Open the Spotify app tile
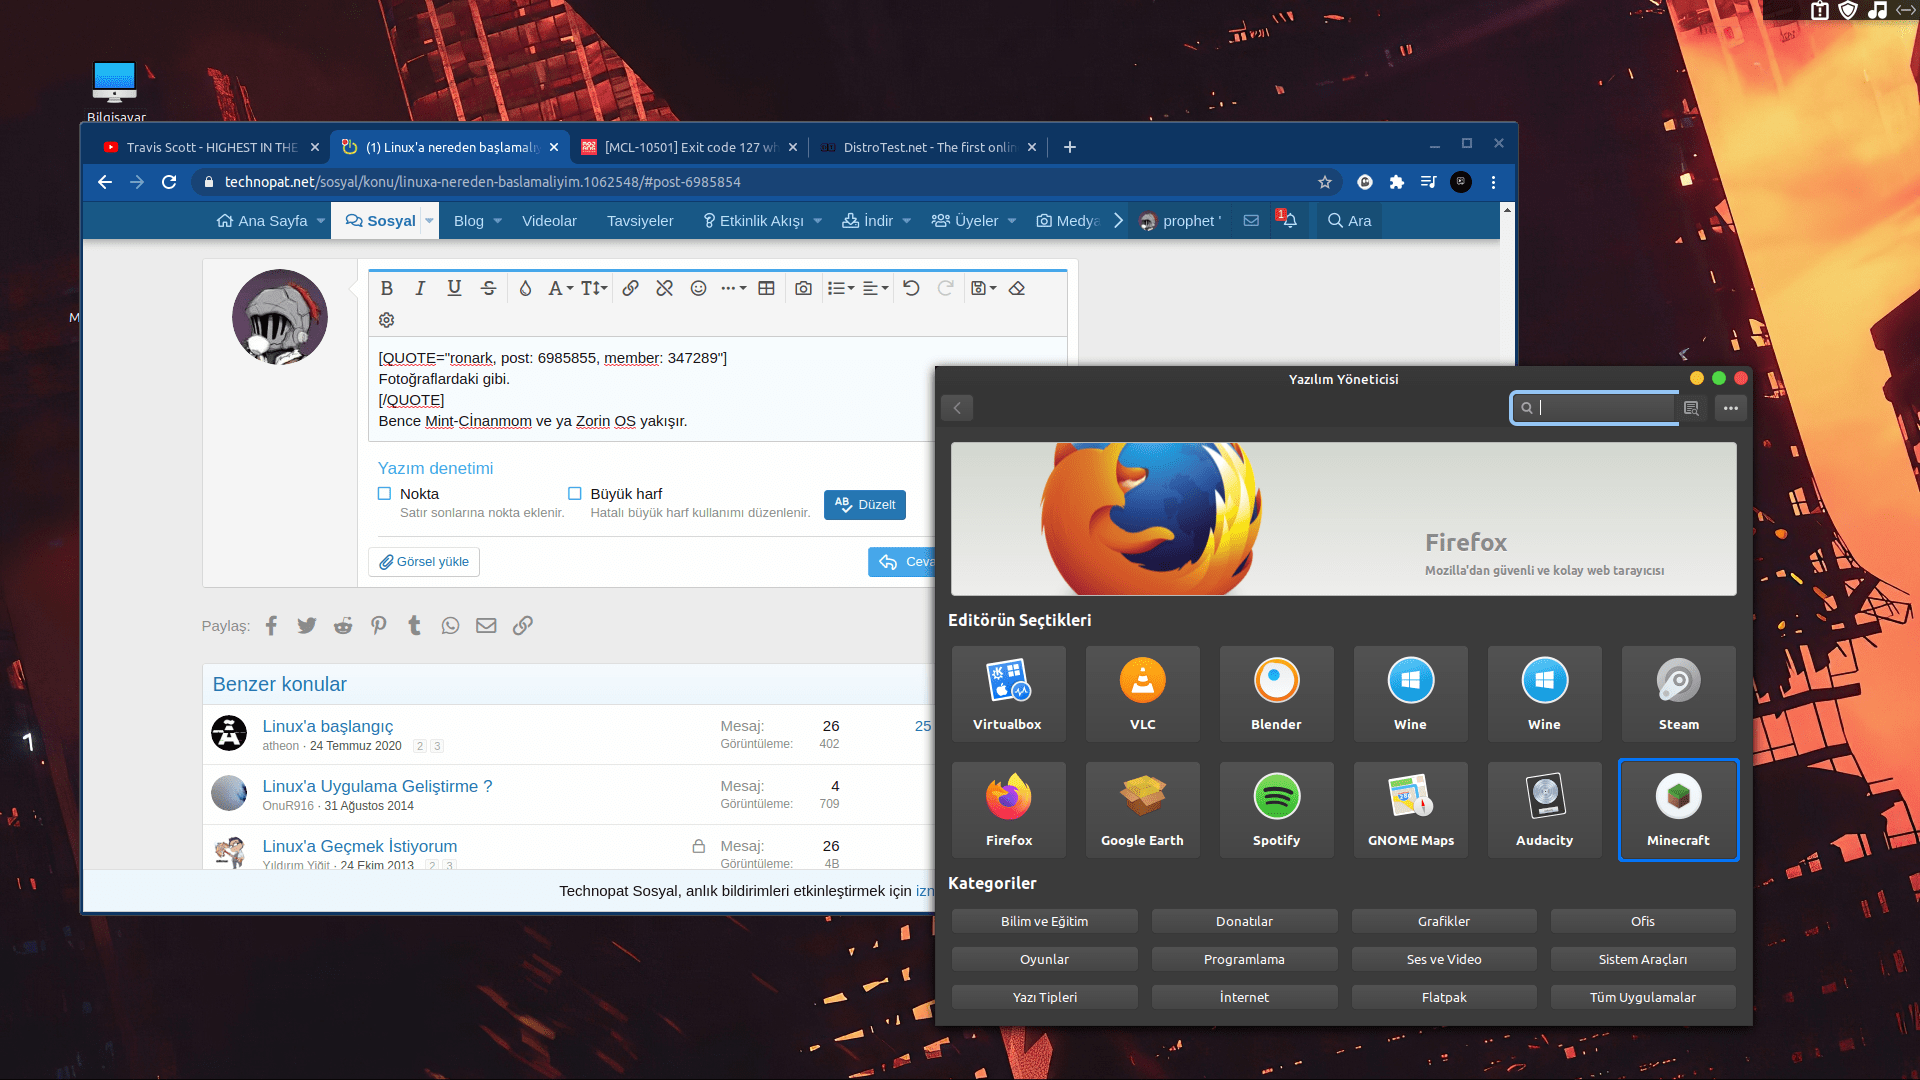Image resolution: width=1920 pixels, height=1080 pixels. [1276, 810]
